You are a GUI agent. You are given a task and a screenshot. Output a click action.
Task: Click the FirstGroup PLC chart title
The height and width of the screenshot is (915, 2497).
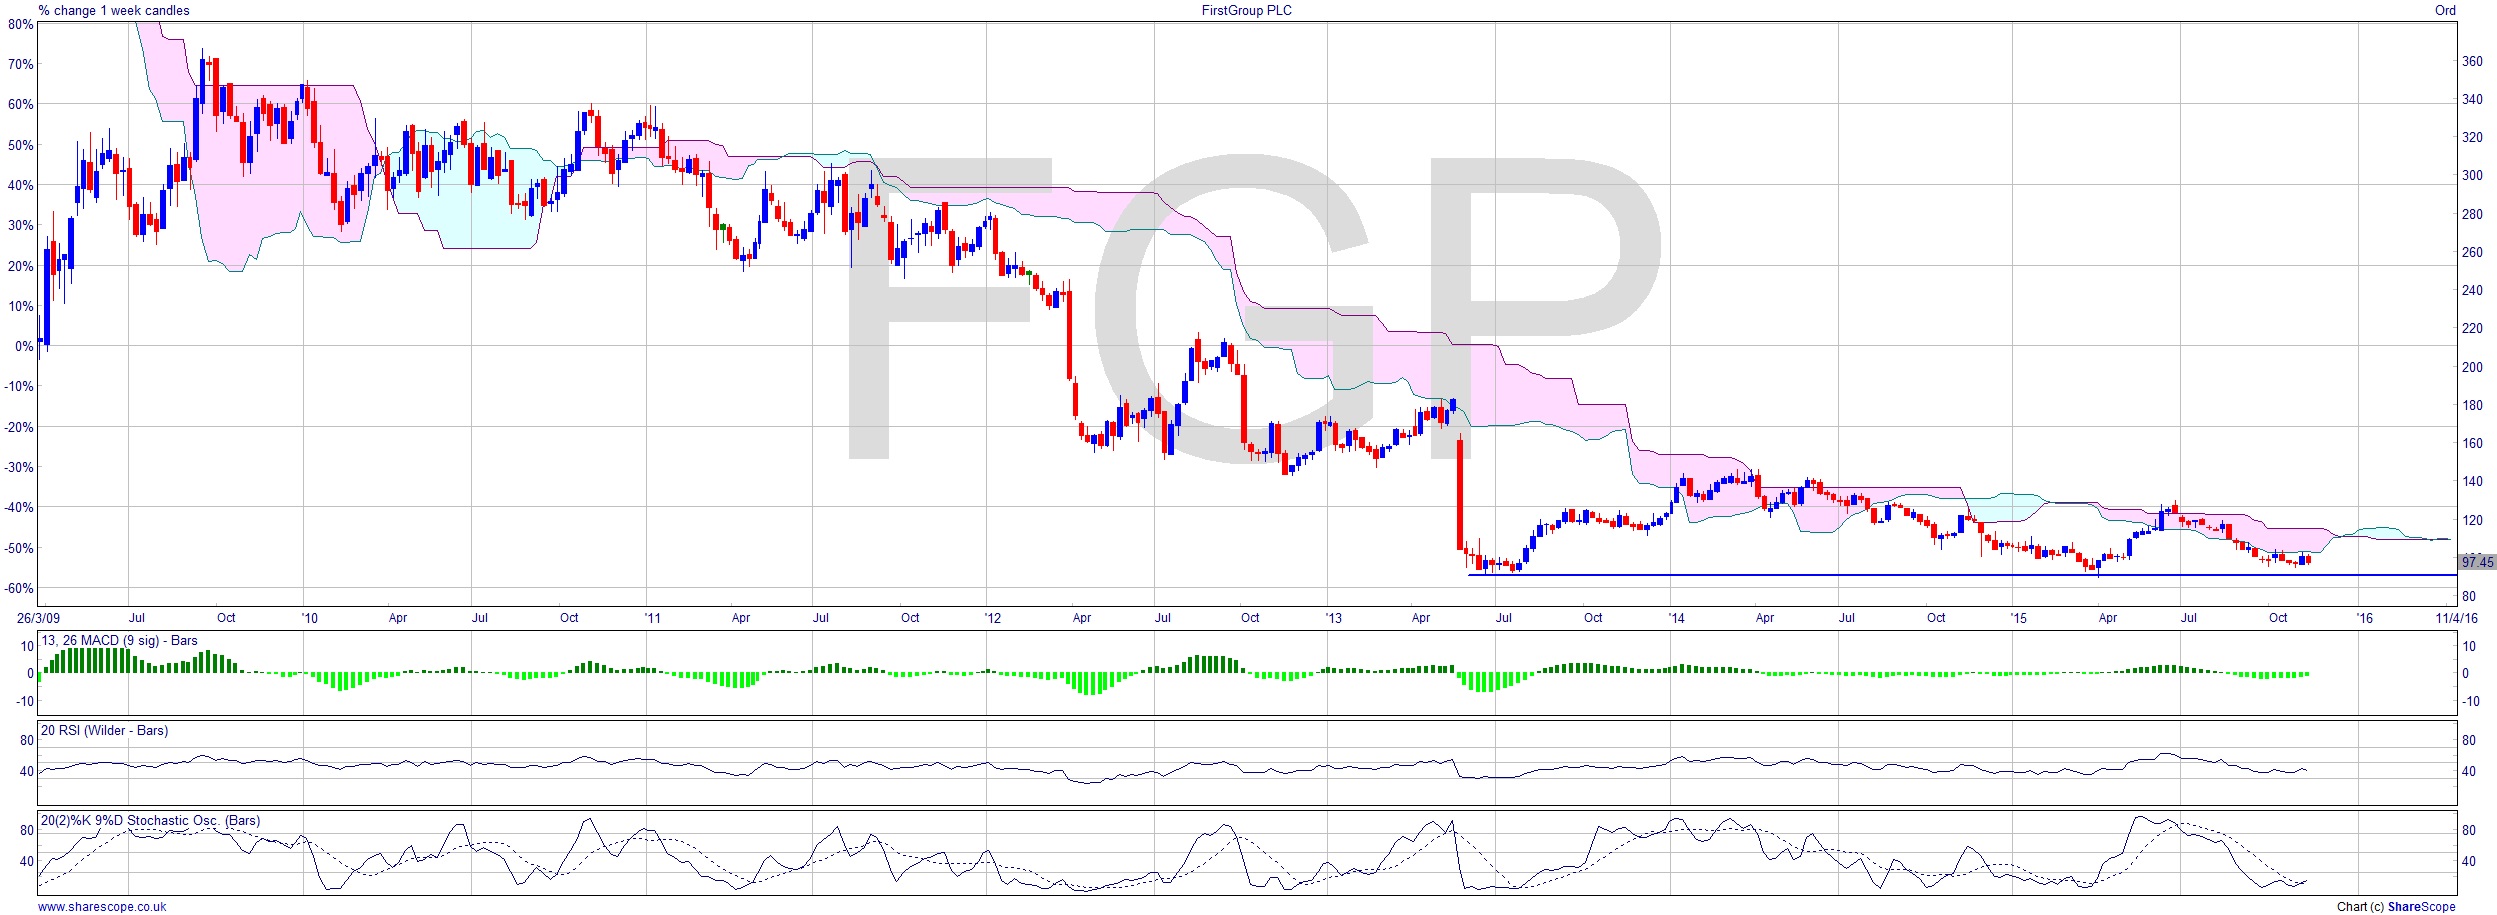1246,10
